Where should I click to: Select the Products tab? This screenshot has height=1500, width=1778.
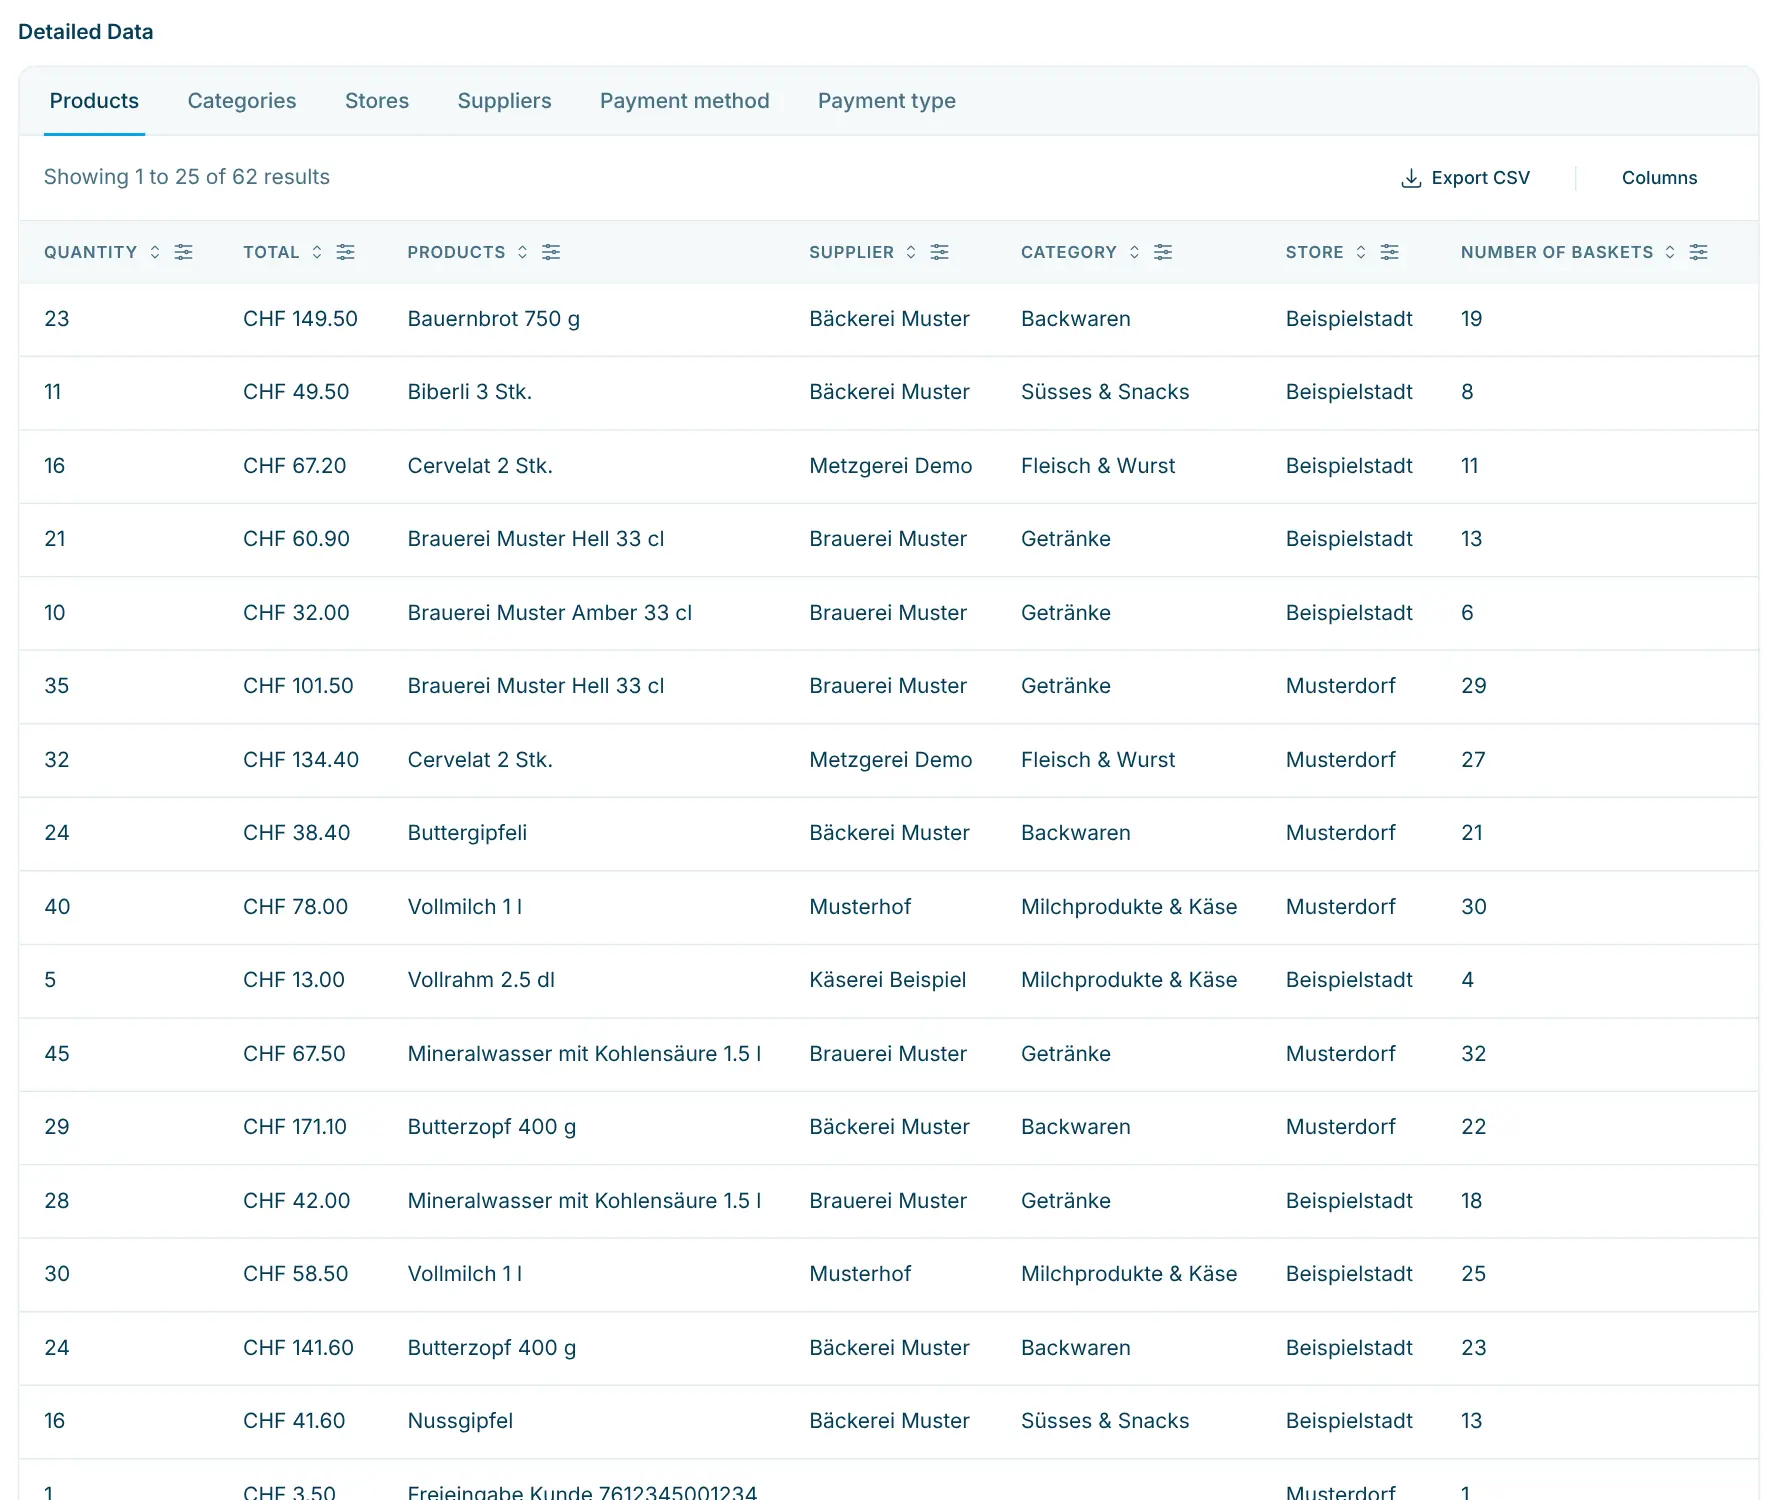click(94, 101)
